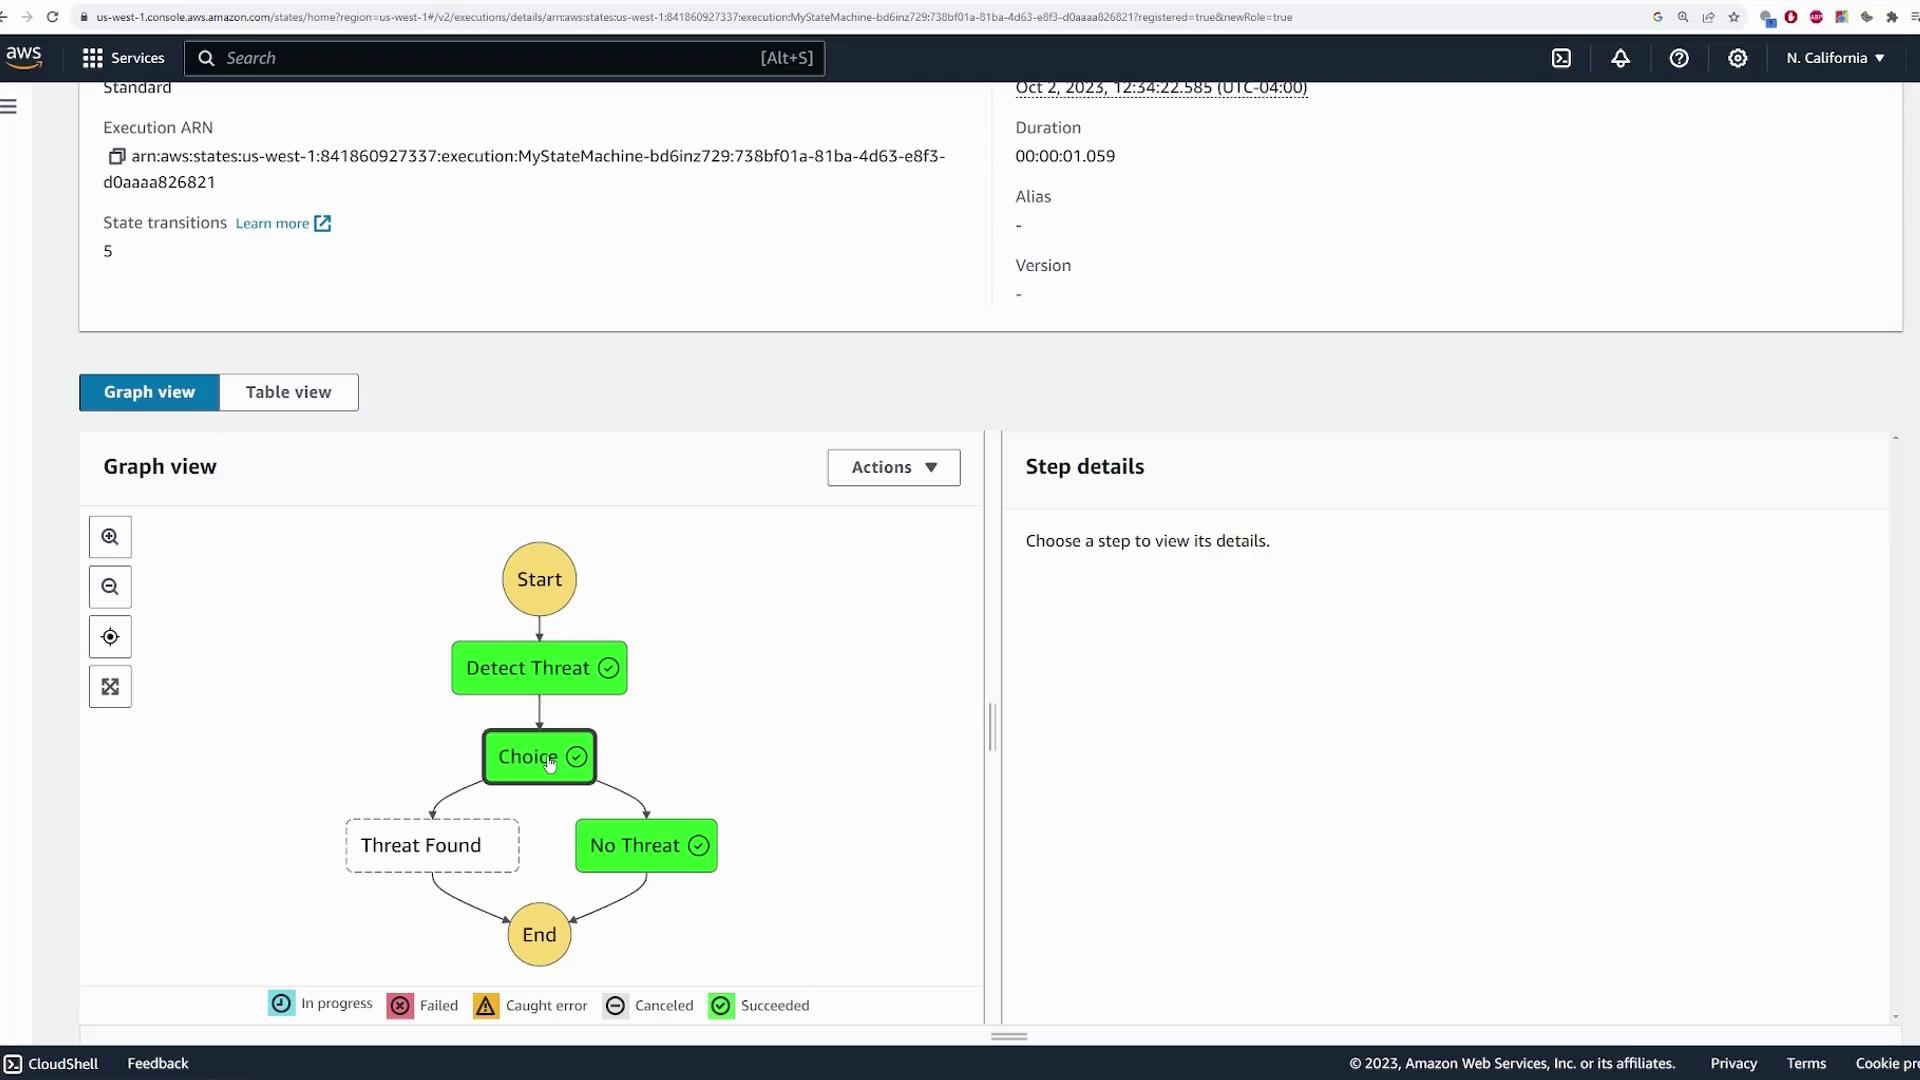
Task: Grab the vertical panel divider handle
Action: (x=992, y=727)
